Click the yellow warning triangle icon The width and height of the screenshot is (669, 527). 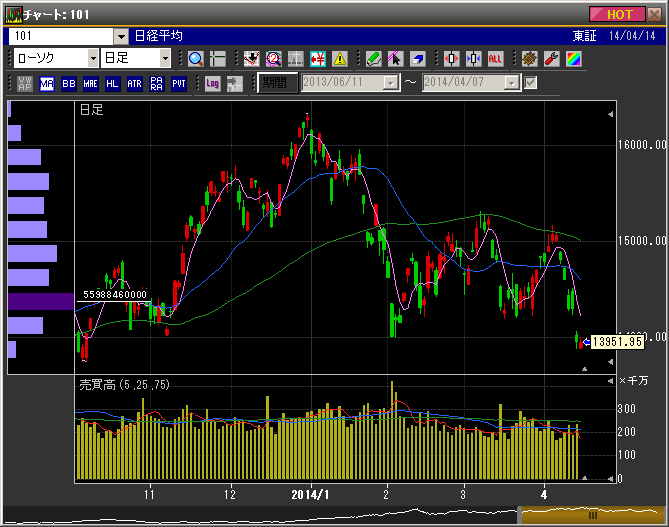[339, 59]
